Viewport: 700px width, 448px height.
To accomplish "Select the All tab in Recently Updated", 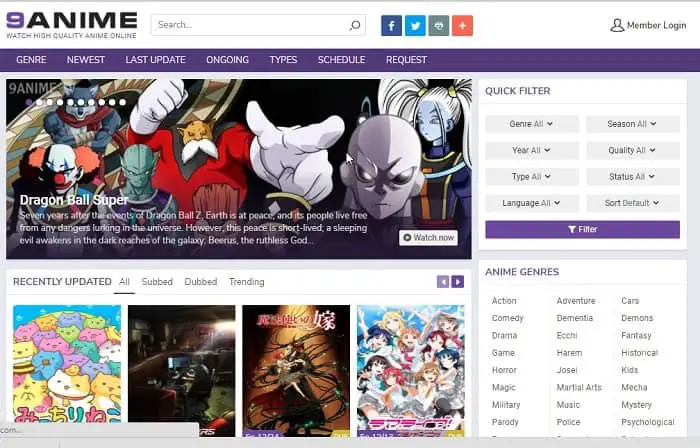I will (x=124, y=282).
